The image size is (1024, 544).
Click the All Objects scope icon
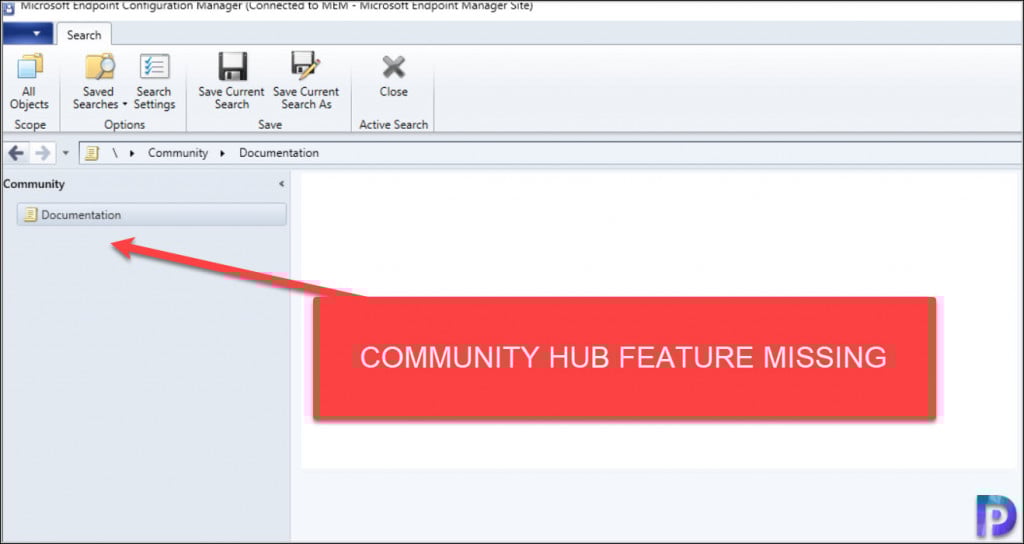coord(29,67)
